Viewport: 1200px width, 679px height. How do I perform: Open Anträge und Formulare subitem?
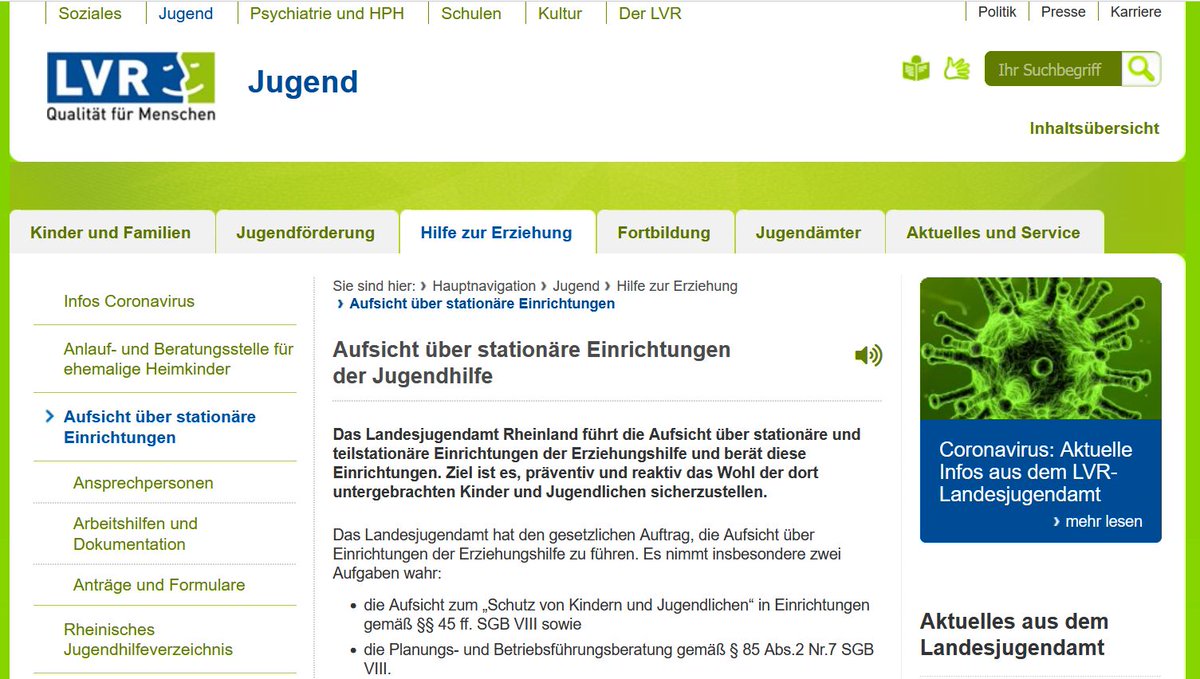coord(159,585)
